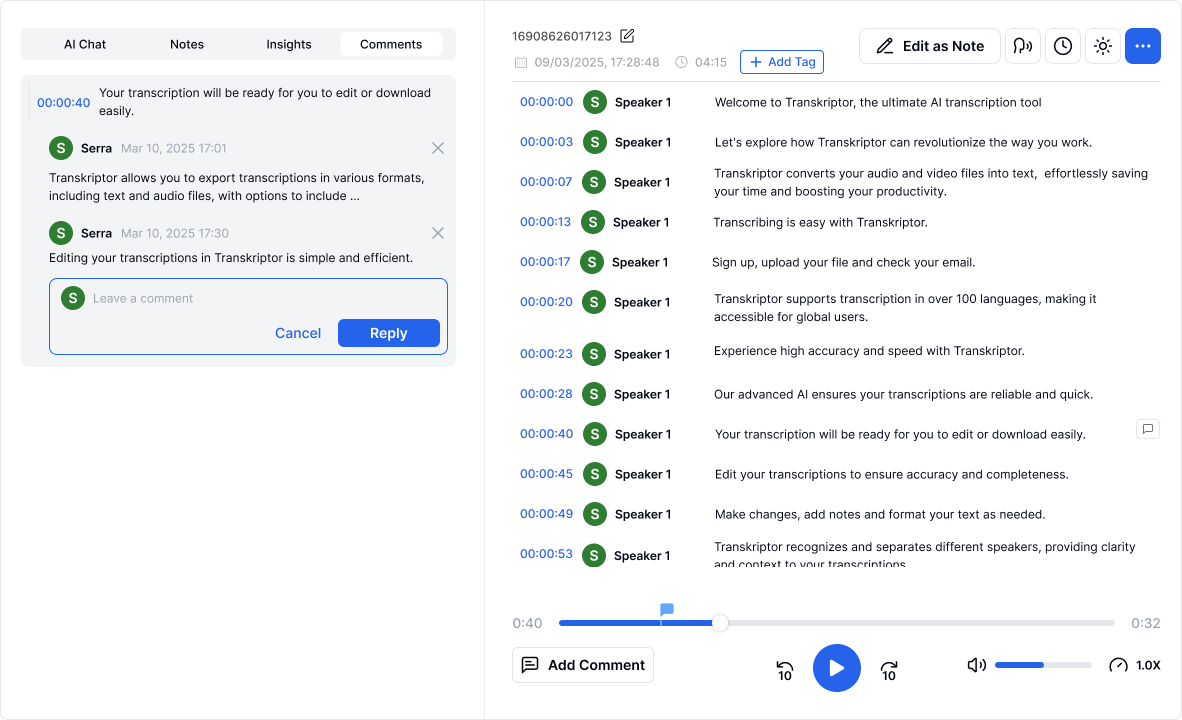
Task: Click the Add Tag button
Action: (x=782, y=62)
